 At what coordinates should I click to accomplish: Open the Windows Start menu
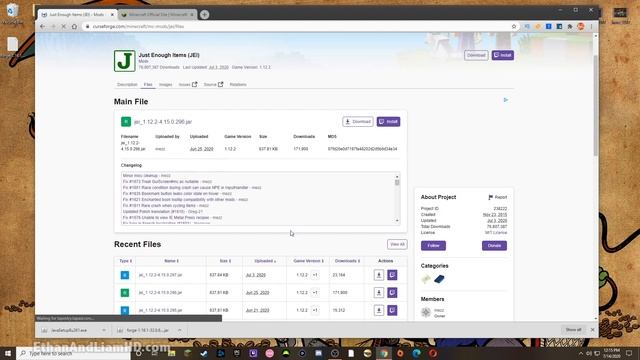click(x=8, y=353)
